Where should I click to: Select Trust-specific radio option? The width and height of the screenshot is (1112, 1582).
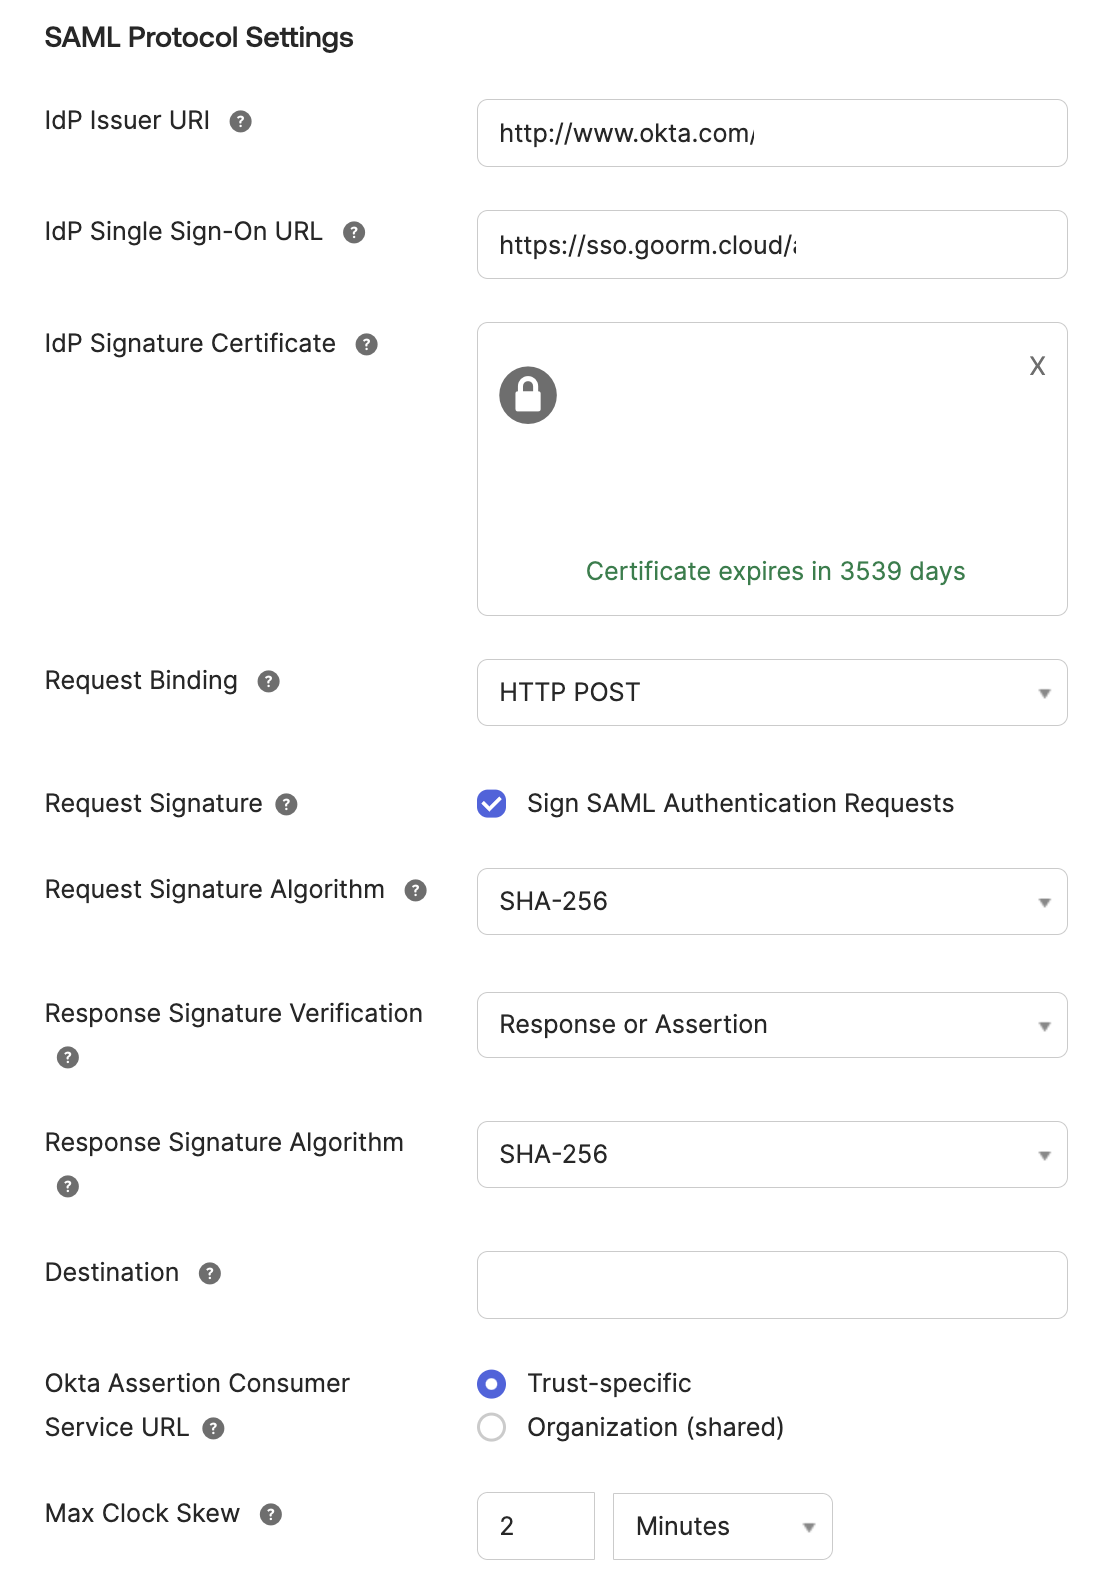tap(492, 1383)
